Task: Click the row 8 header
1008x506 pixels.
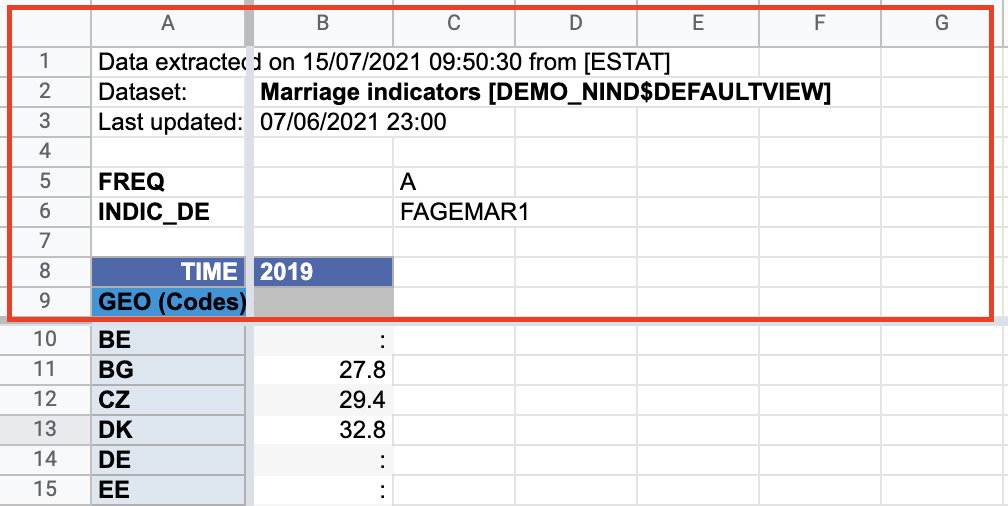Action: [x=45, y=271]
